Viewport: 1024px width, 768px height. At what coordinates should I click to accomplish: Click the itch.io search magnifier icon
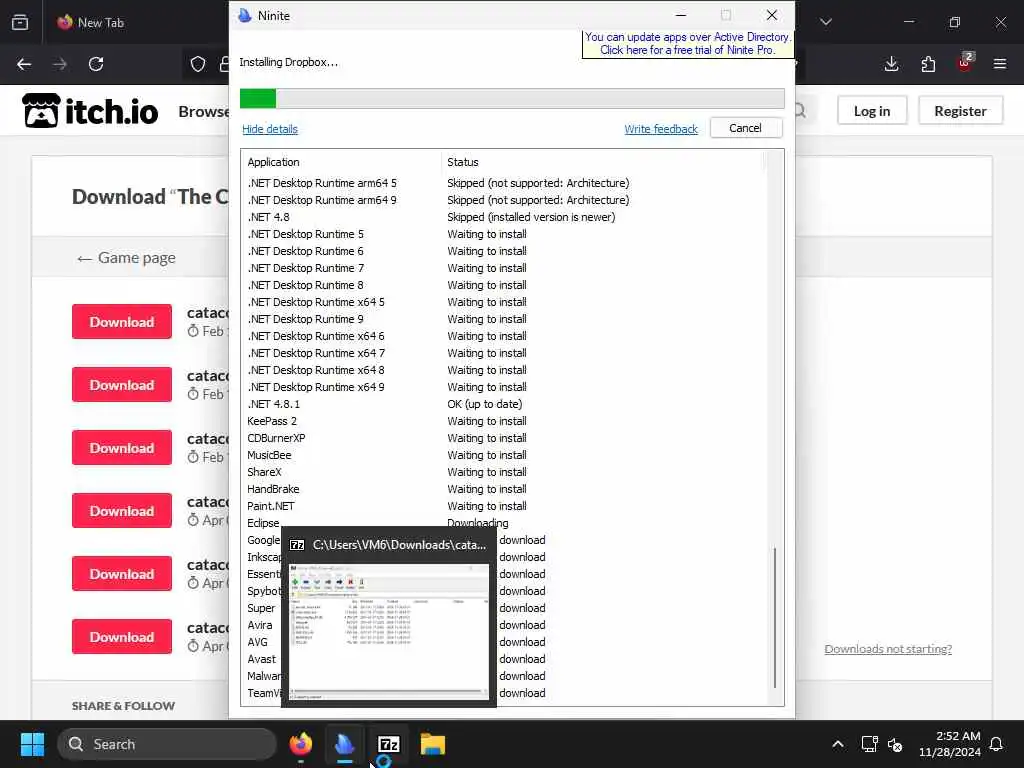(800, 111)
